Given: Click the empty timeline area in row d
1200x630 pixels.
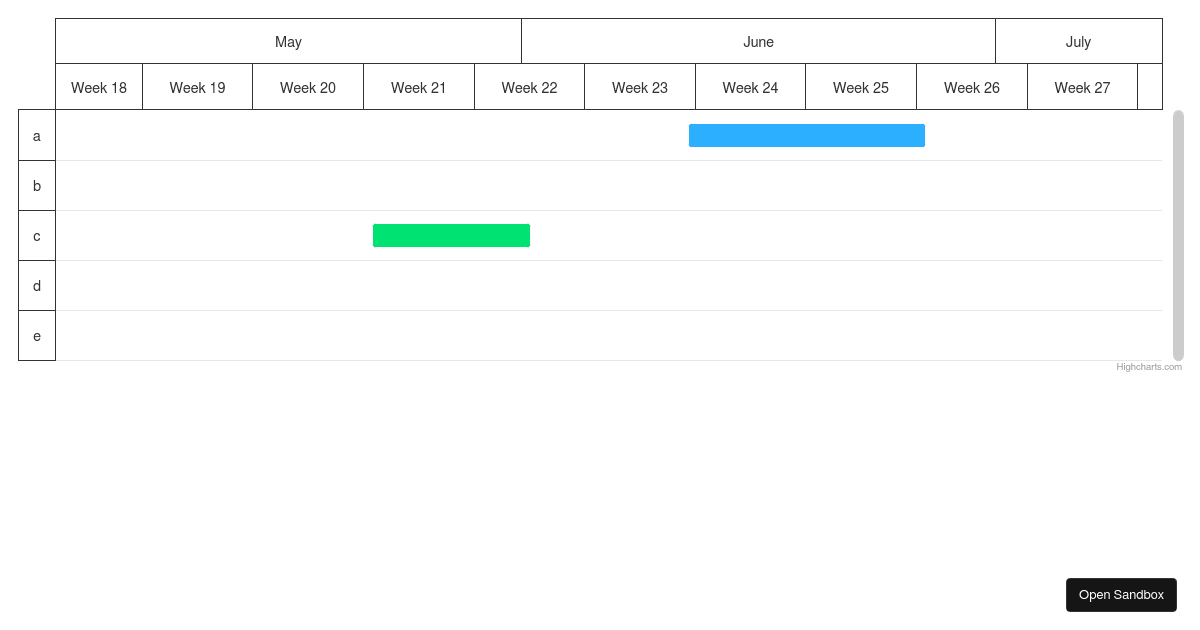Looking at the screenshot, I should [600, 285].
